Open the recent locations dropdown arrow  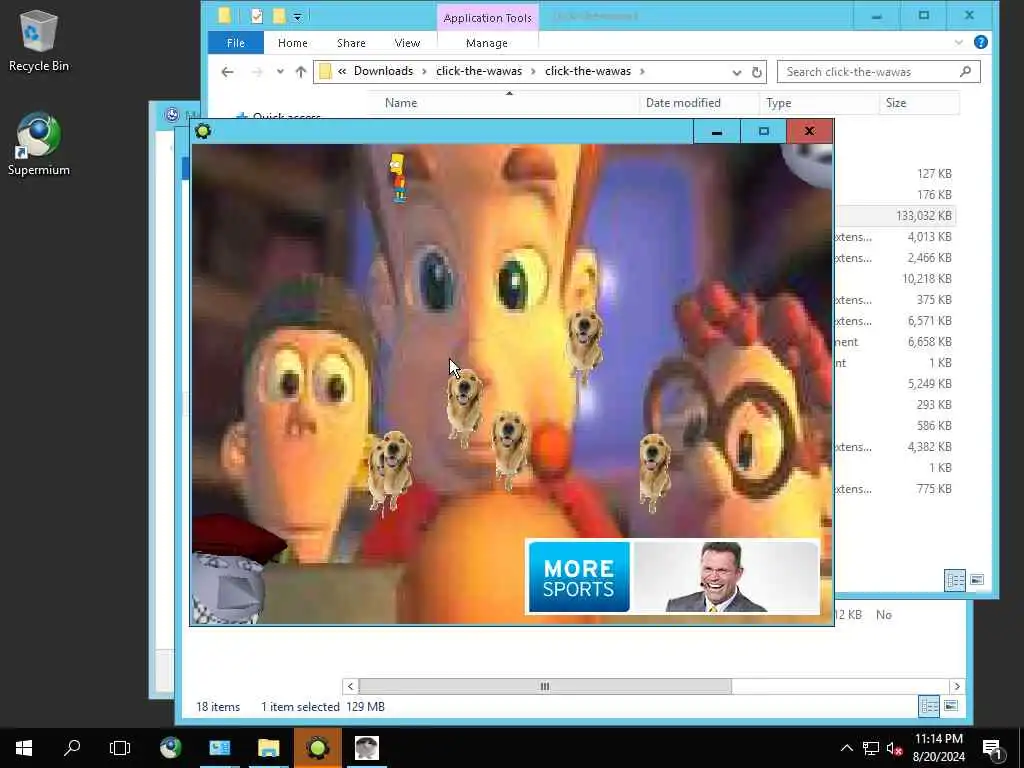(x=280, y=72)
